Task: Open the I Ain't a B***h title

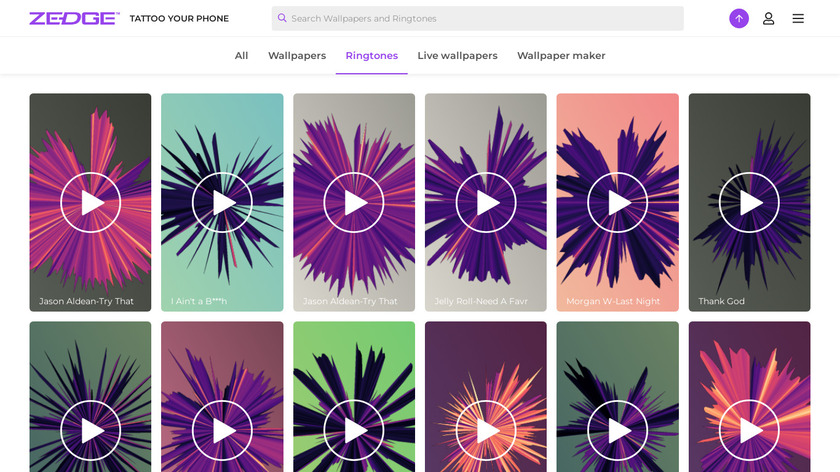Action: tap(199, 301)
